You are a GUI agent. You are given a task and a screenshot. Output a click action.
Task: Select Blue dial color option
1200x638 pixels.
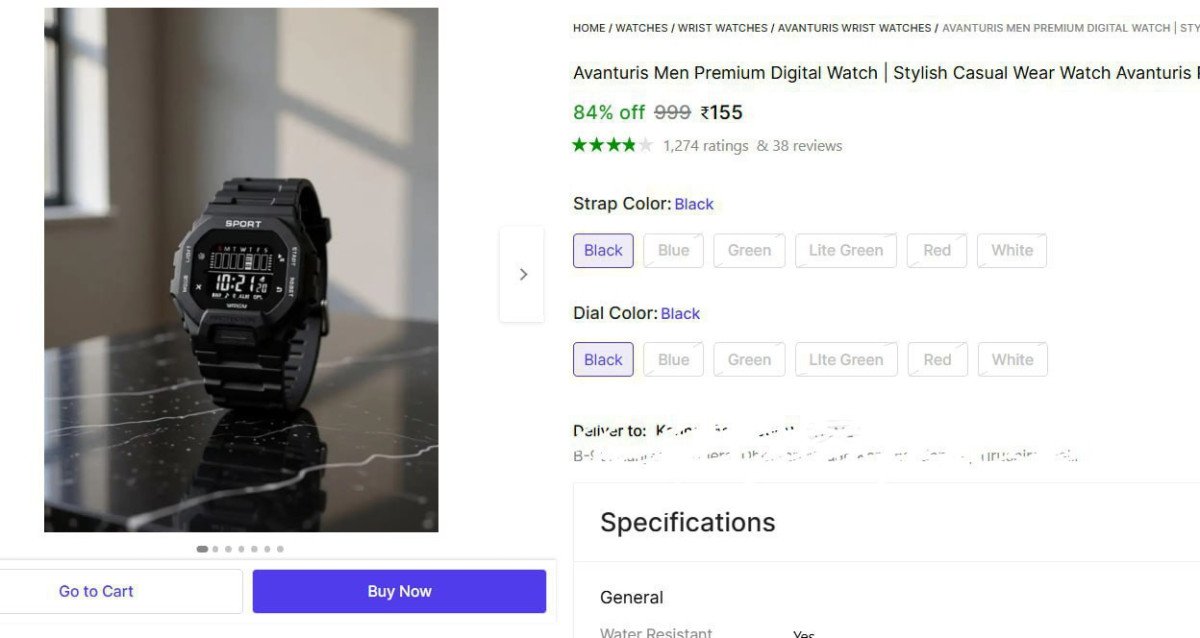[x=673, y=360]
